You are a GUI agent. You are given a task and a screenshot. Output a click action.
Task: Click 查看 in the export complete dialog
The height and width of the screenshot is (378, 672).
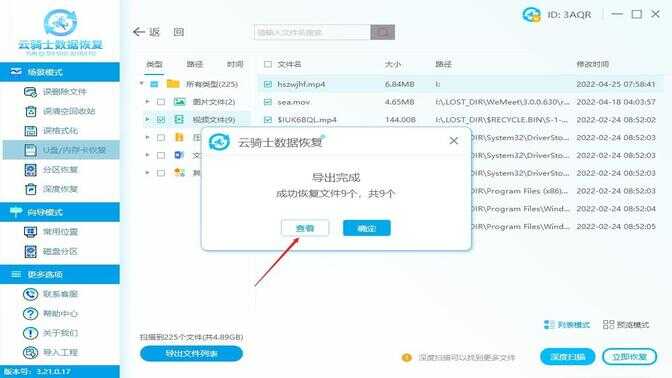pyautogui.click(x=305, y=228)
